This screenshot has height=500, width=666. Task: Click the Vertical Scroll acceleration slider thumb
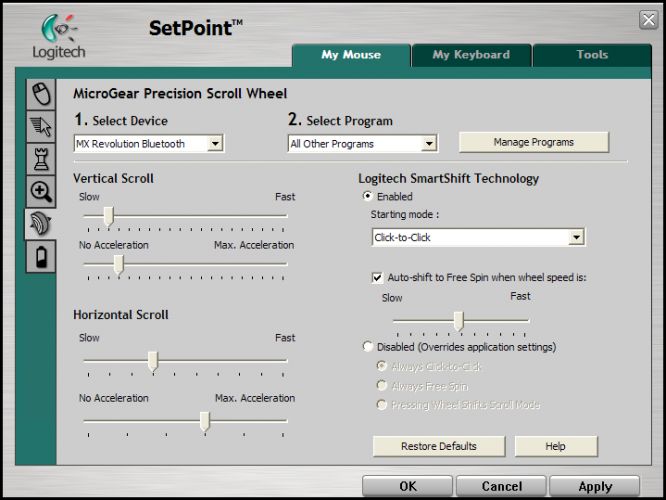click(119, 265)
